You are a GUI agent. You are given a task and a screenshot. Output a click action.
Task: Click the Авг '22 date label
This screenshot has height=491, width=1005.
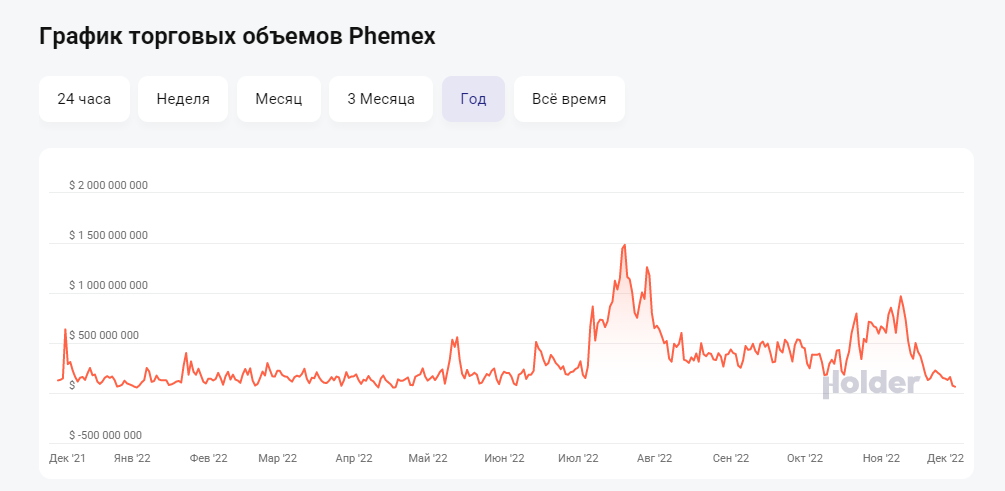point(653,458)
